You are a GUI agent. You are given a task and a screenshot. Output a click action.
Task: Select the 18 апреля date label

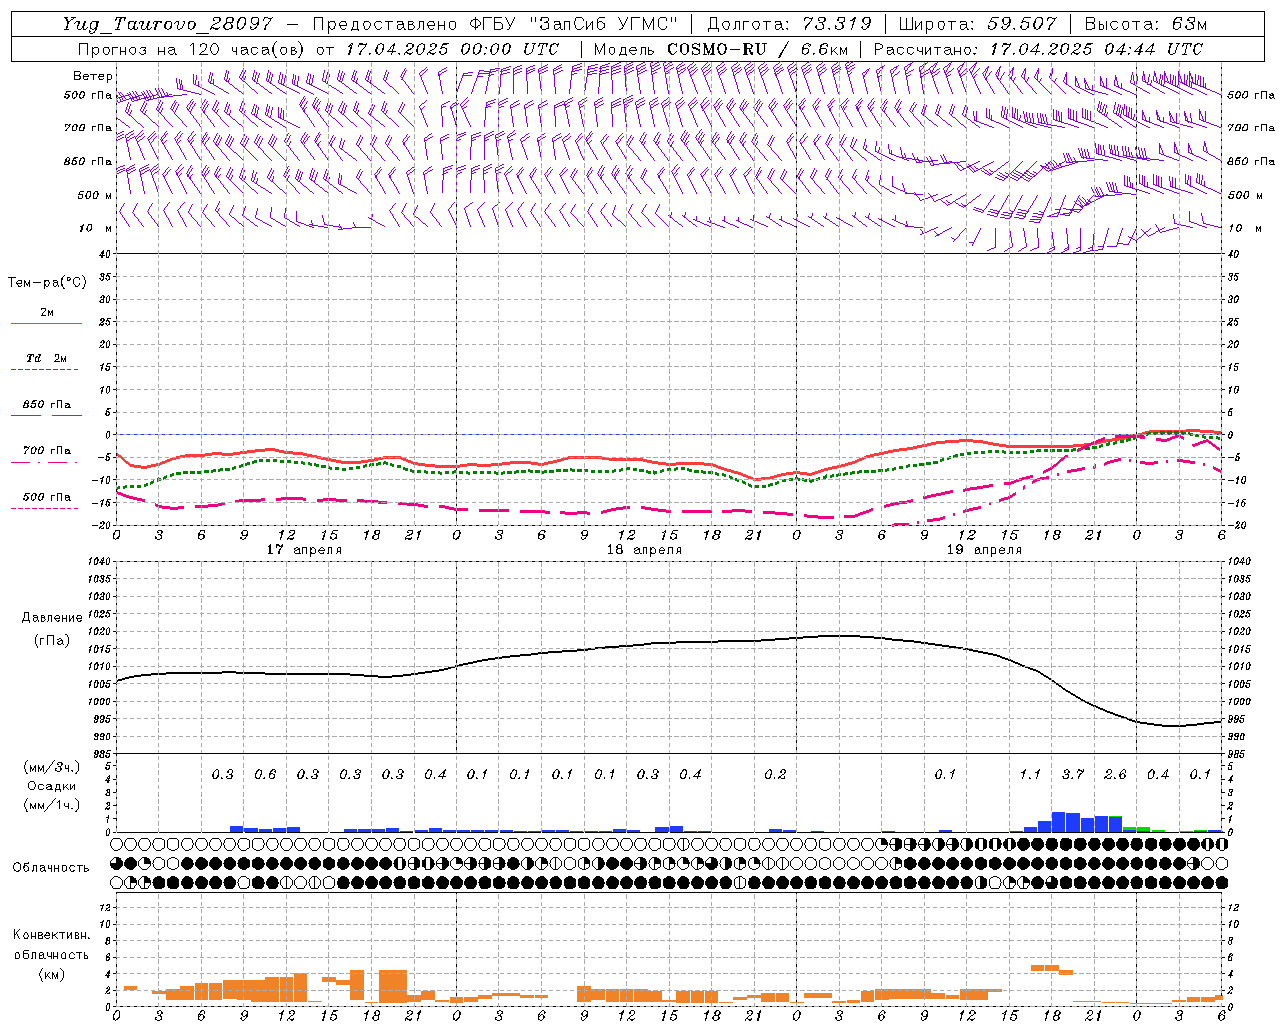point(644,550)
